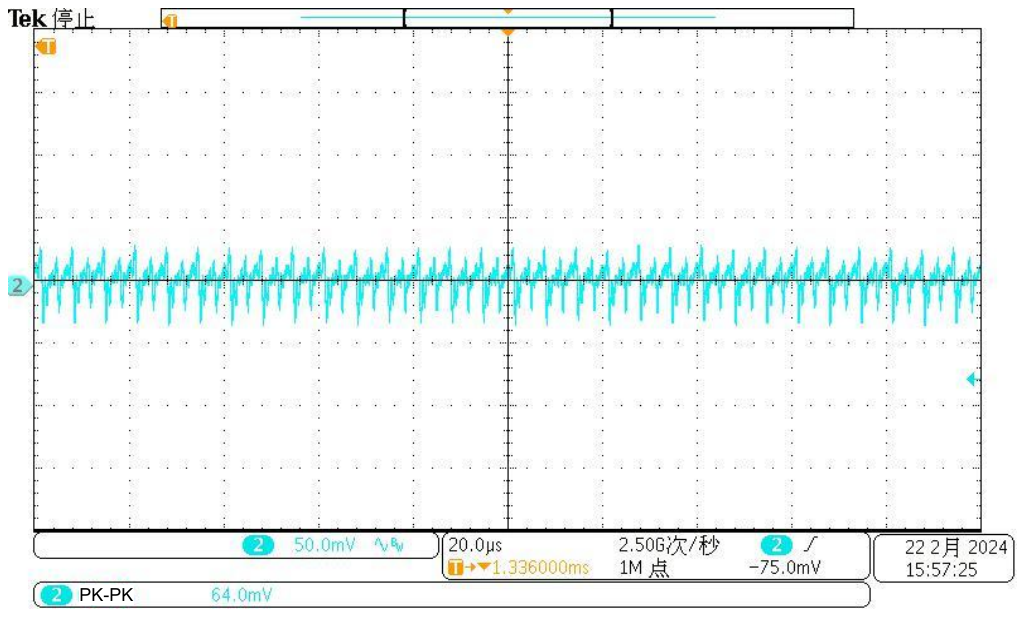Click the cyan trigger level arrow
This screenshot has height=617, width=1025.
coord(972,379)
